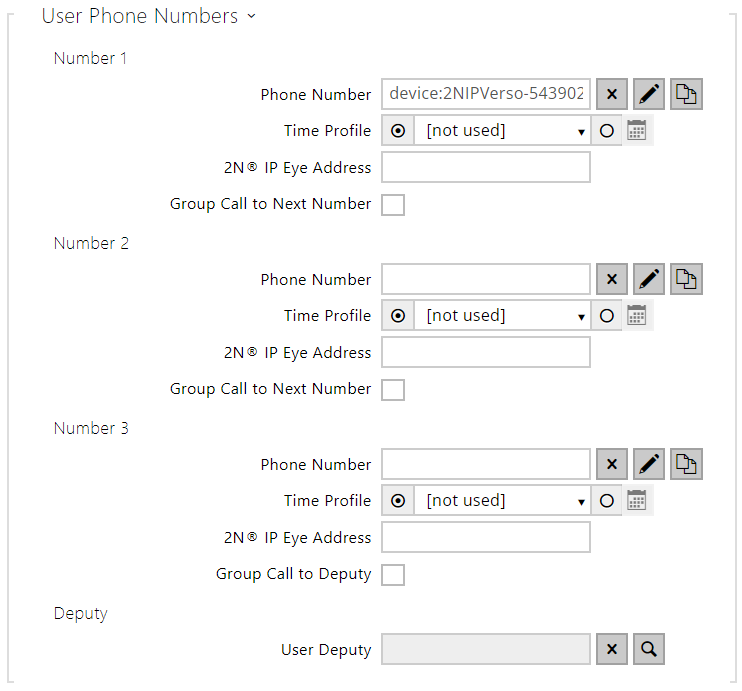Image resolution: width=742 pixels, height=691 pixels.
Task: Search for a User Deputy
Action: (x=649, y=649)
